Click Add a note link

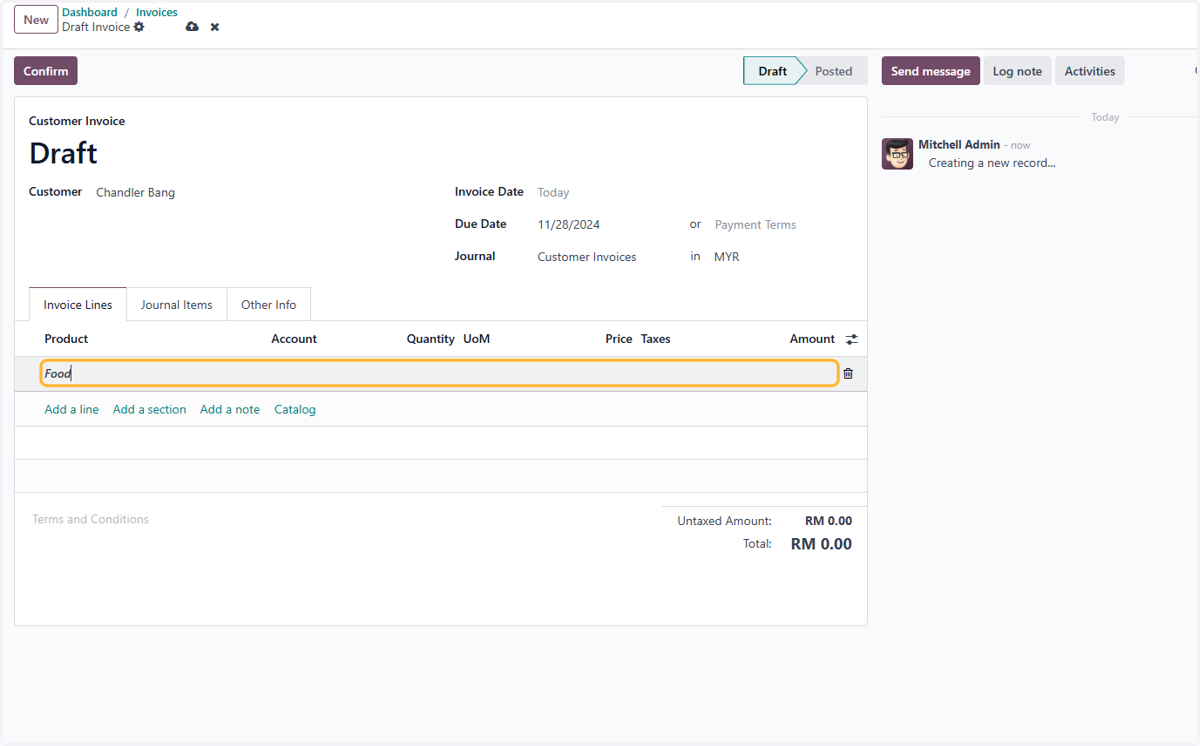(230, 409)
